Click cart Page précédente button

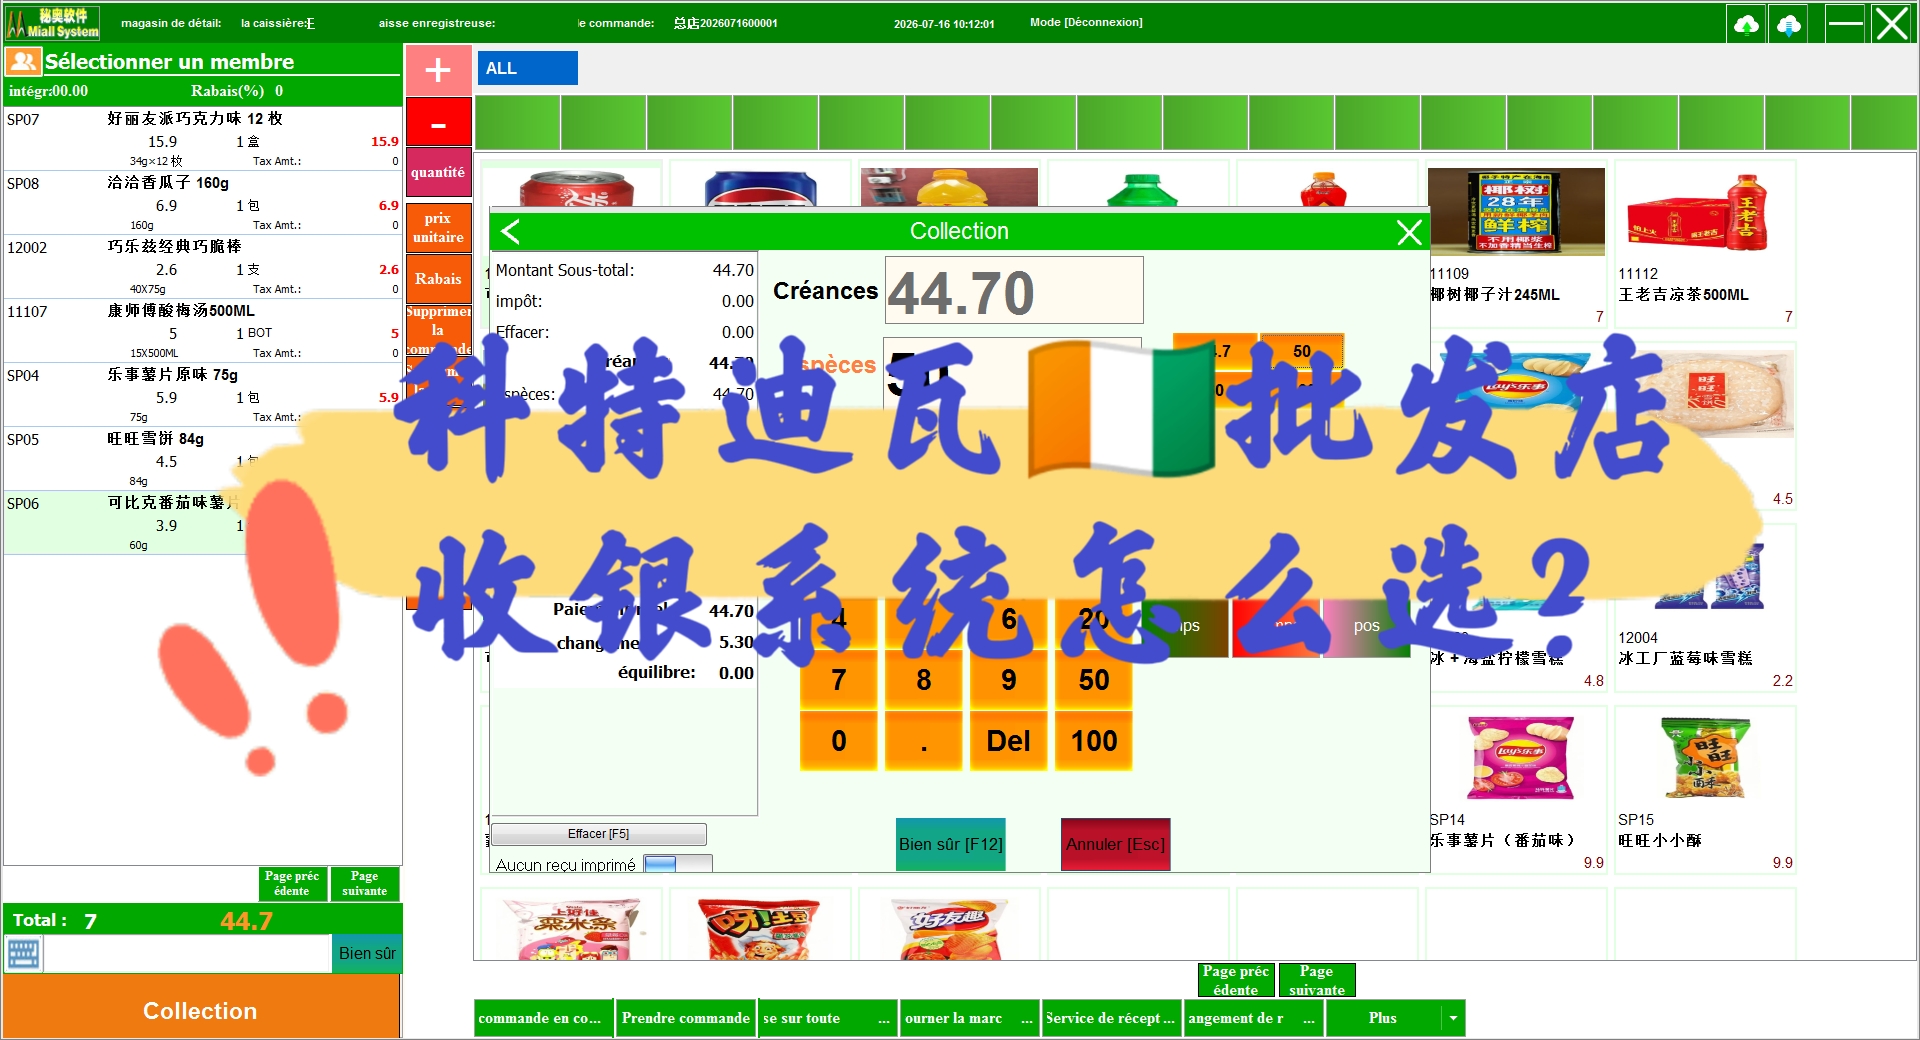[x=292, y=884]
